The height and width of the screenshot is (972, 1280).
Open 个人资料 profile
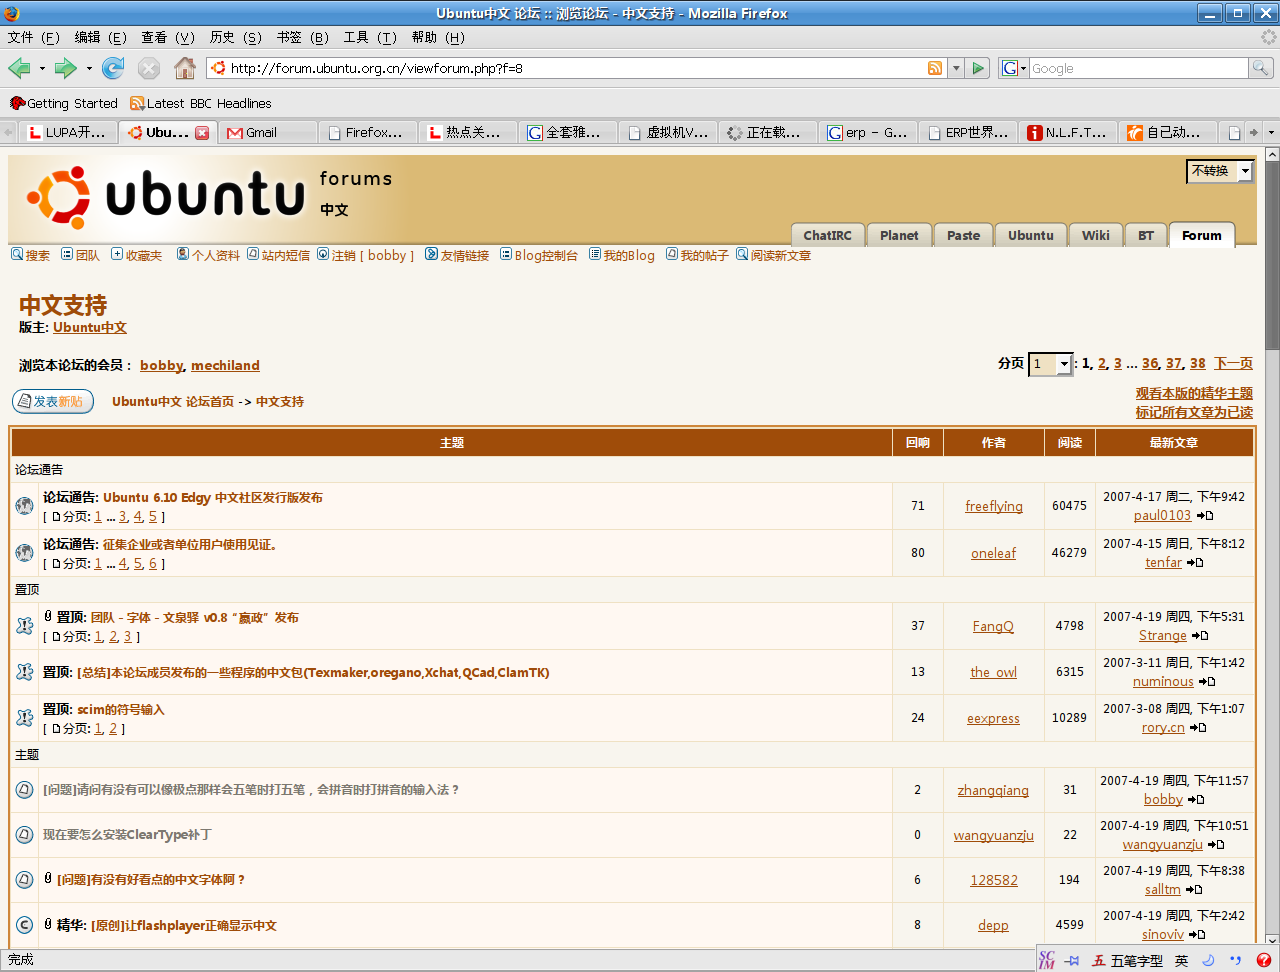coord(208,255)
